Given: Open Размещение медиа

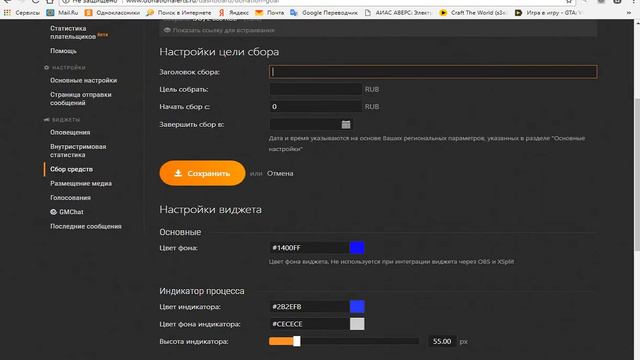Looking at the screenshot, I should click(81, 183).
